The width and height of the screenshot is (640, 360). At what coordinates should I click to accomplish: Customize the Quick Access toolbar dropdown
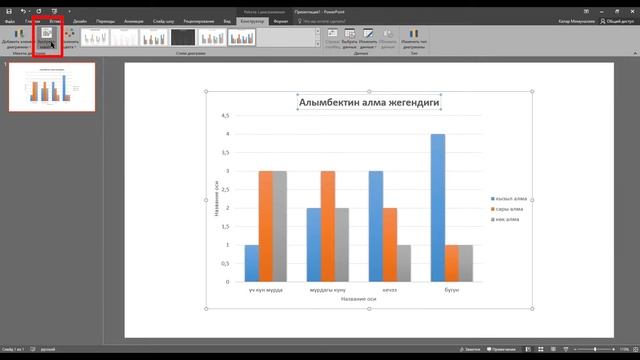[69, 11]
